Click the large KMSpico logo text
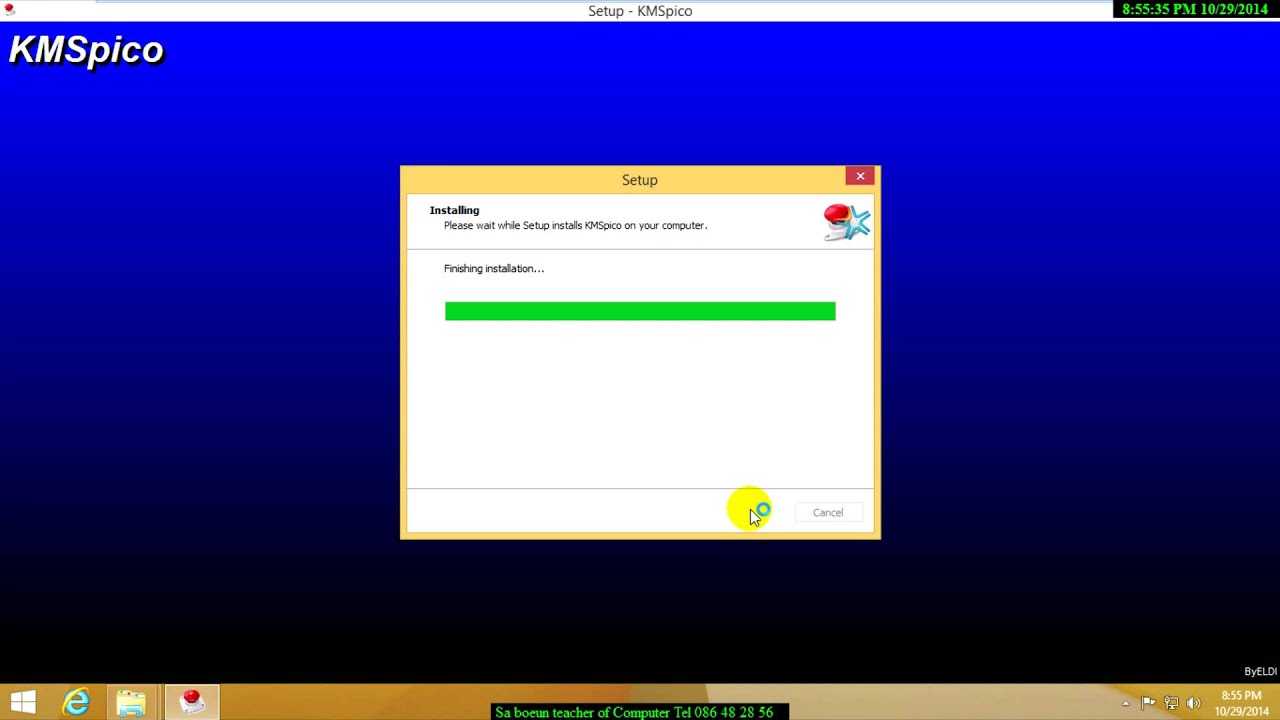 click(86, 50)
